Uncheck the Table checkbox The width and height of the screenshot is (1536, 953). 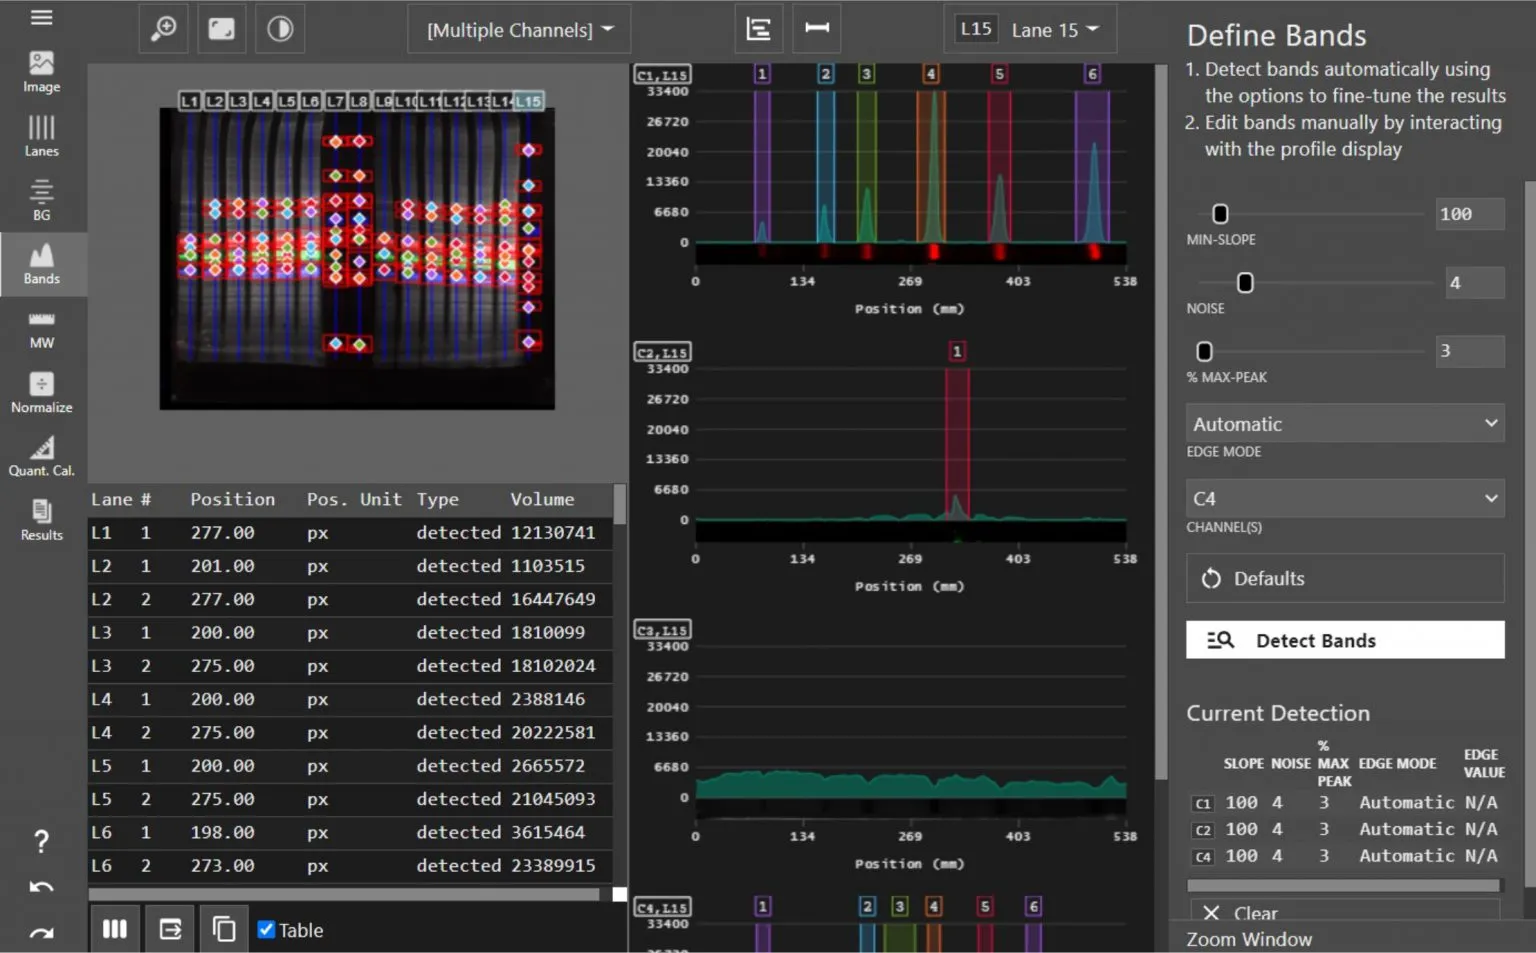click(x=266, y=930)
